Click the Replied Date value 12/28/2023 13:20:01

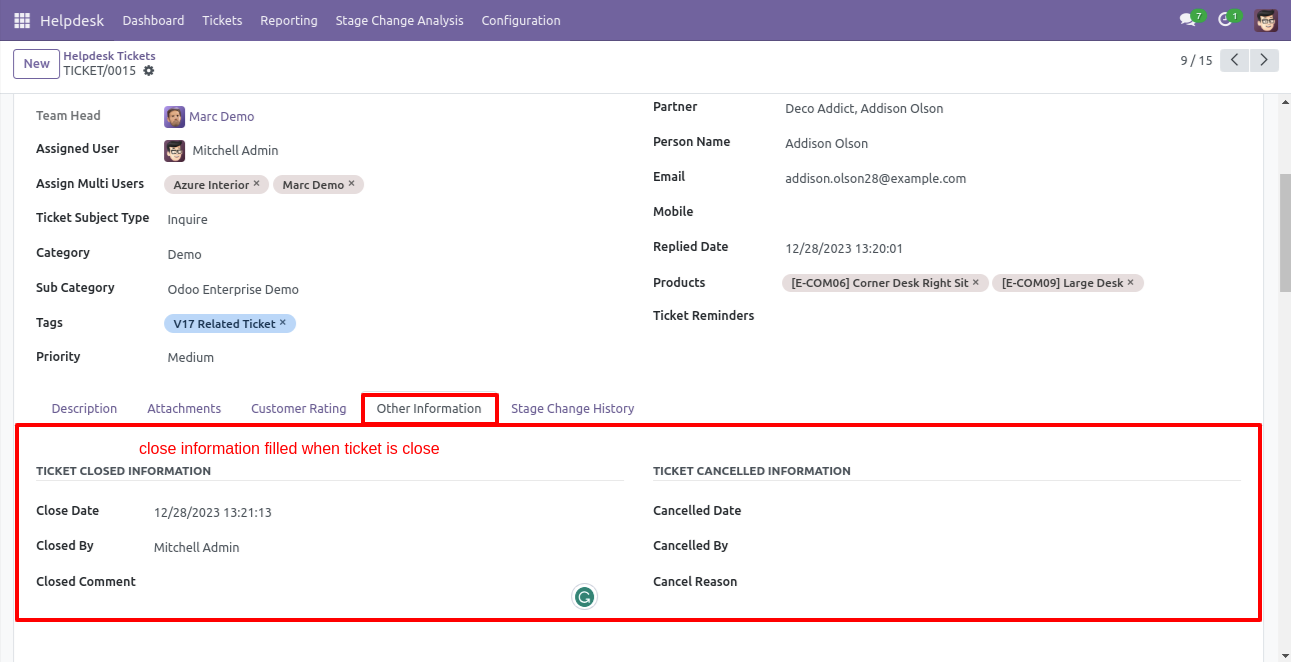pos(844,248)
